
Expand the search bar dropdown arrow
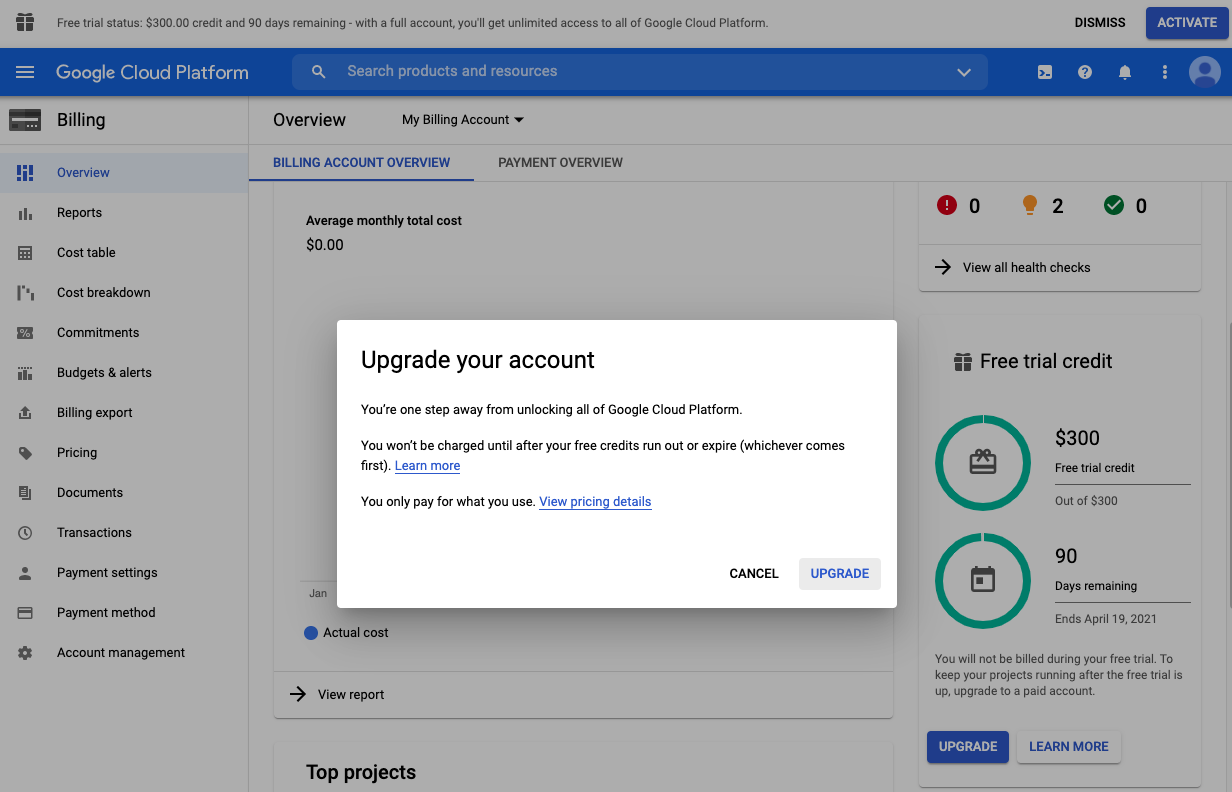click(964, 72)
